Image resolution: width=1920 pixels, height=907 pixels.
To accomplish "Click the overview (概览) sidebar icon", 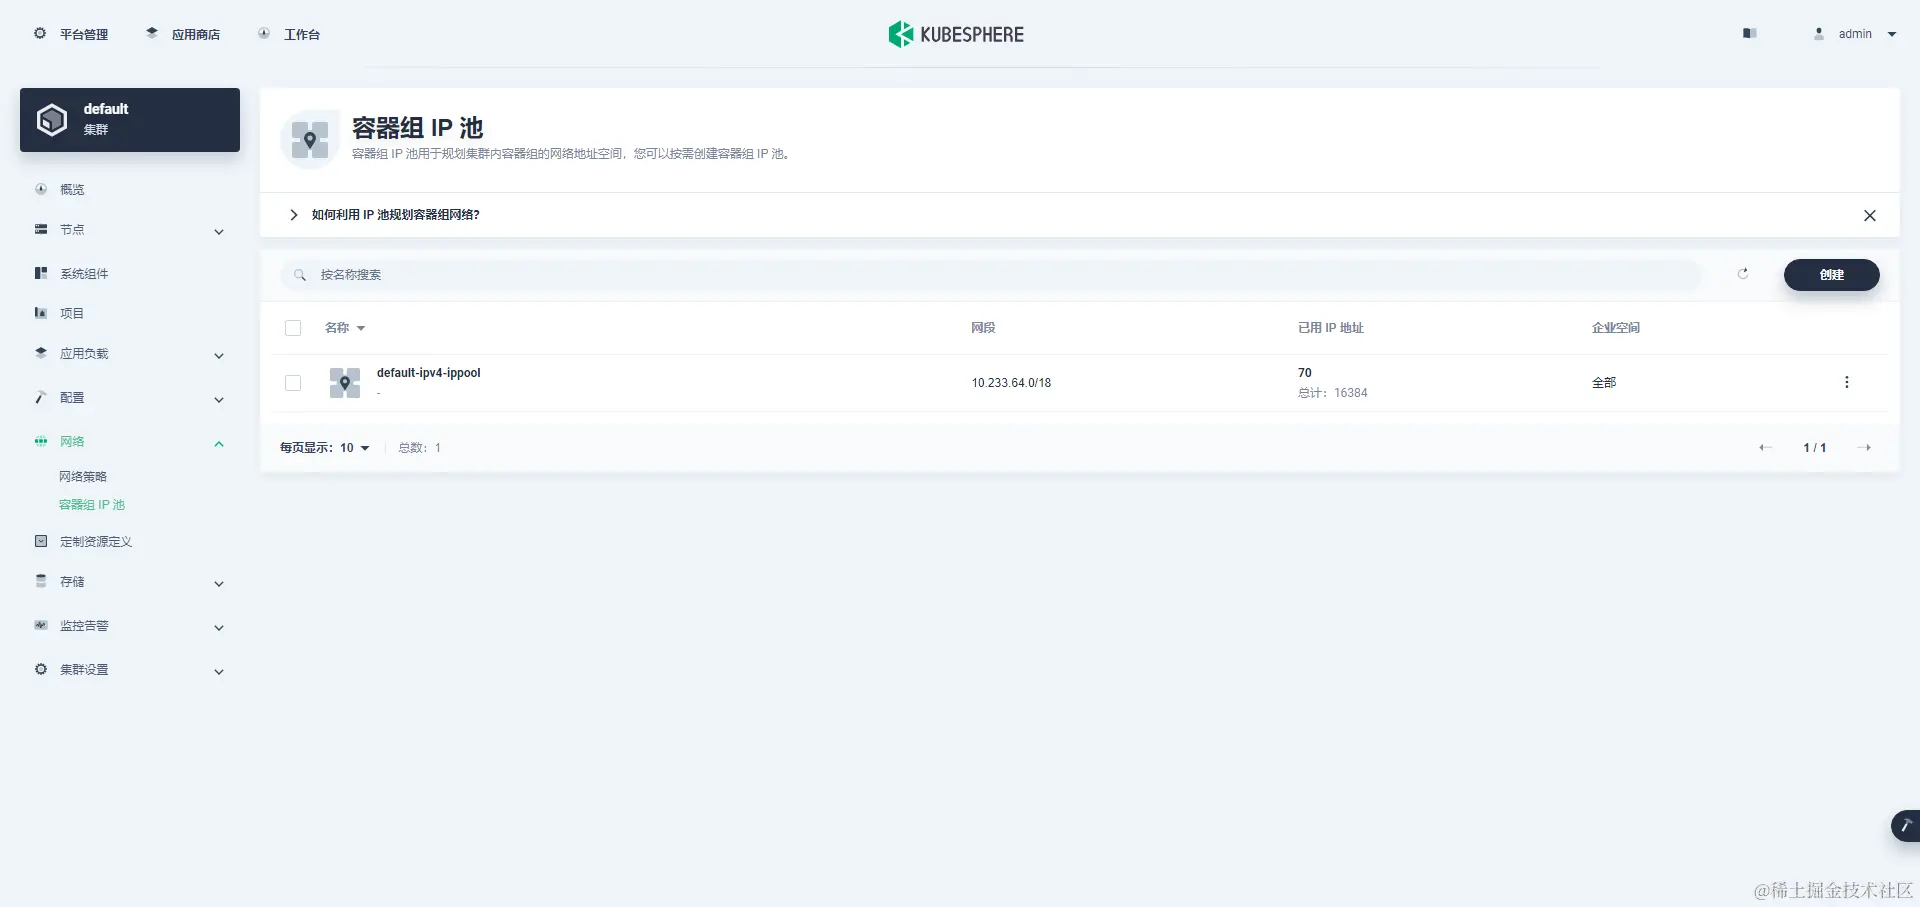I will point(41,189).
